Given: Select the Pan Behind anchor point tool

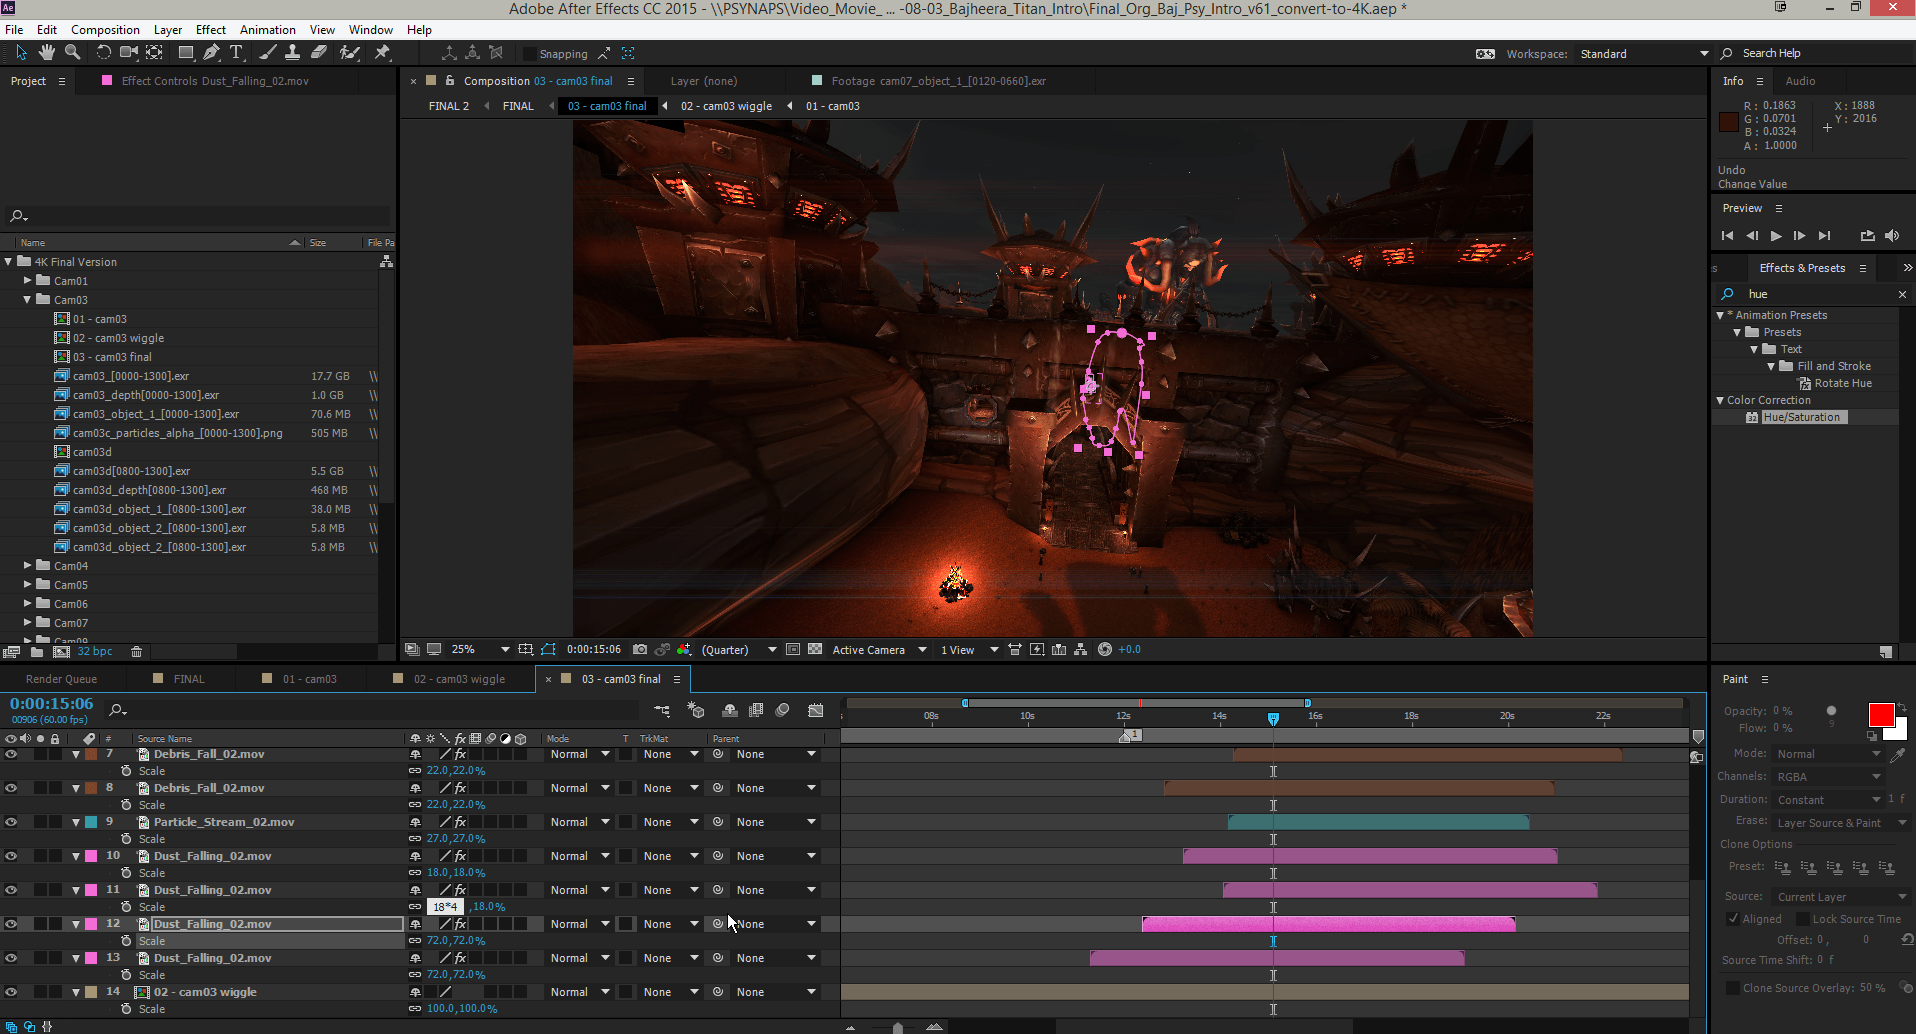Looking at the screenshot, I should click(155, 52).
